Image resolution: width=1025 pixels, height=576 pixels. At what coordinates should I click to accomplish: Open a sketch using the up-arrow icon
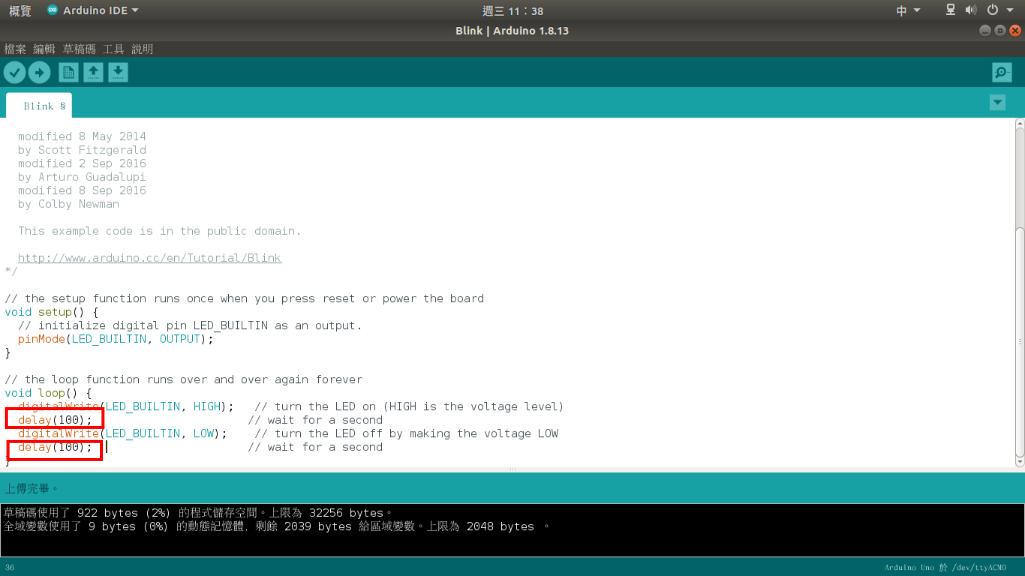[93, 73]
